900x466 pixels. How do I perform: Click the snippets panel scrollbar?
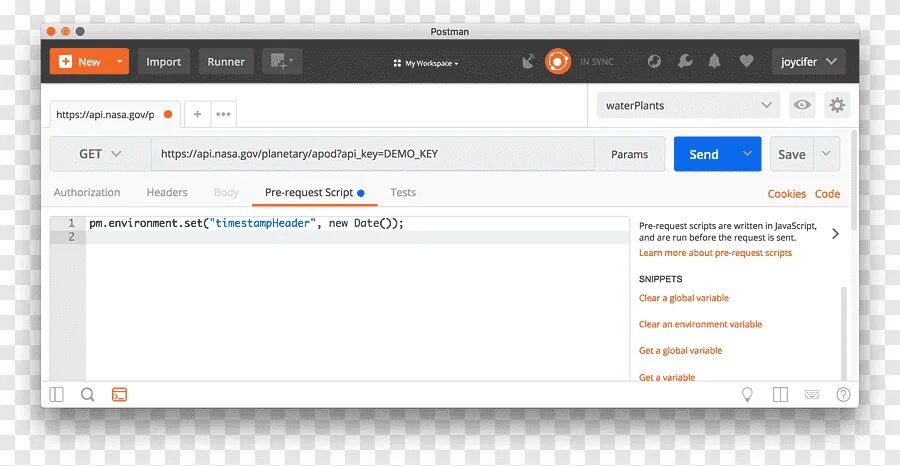pos(844,333)
